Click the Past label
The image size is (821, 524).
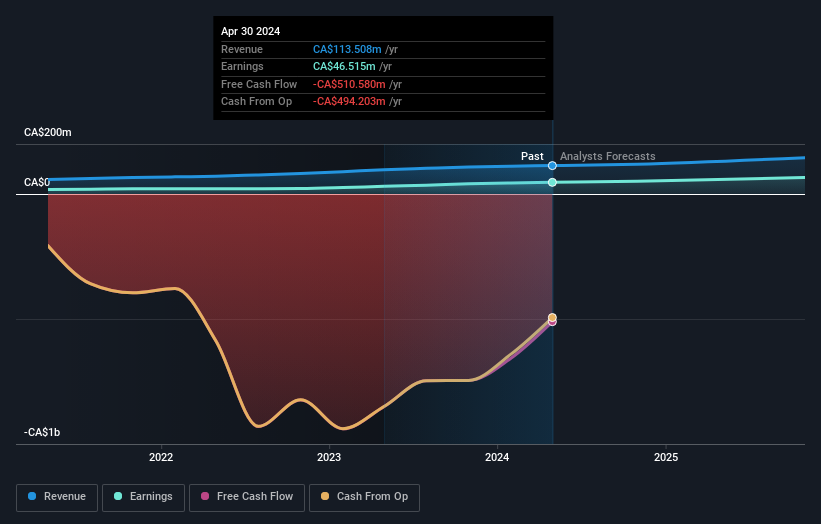click(x=532, y=156)
